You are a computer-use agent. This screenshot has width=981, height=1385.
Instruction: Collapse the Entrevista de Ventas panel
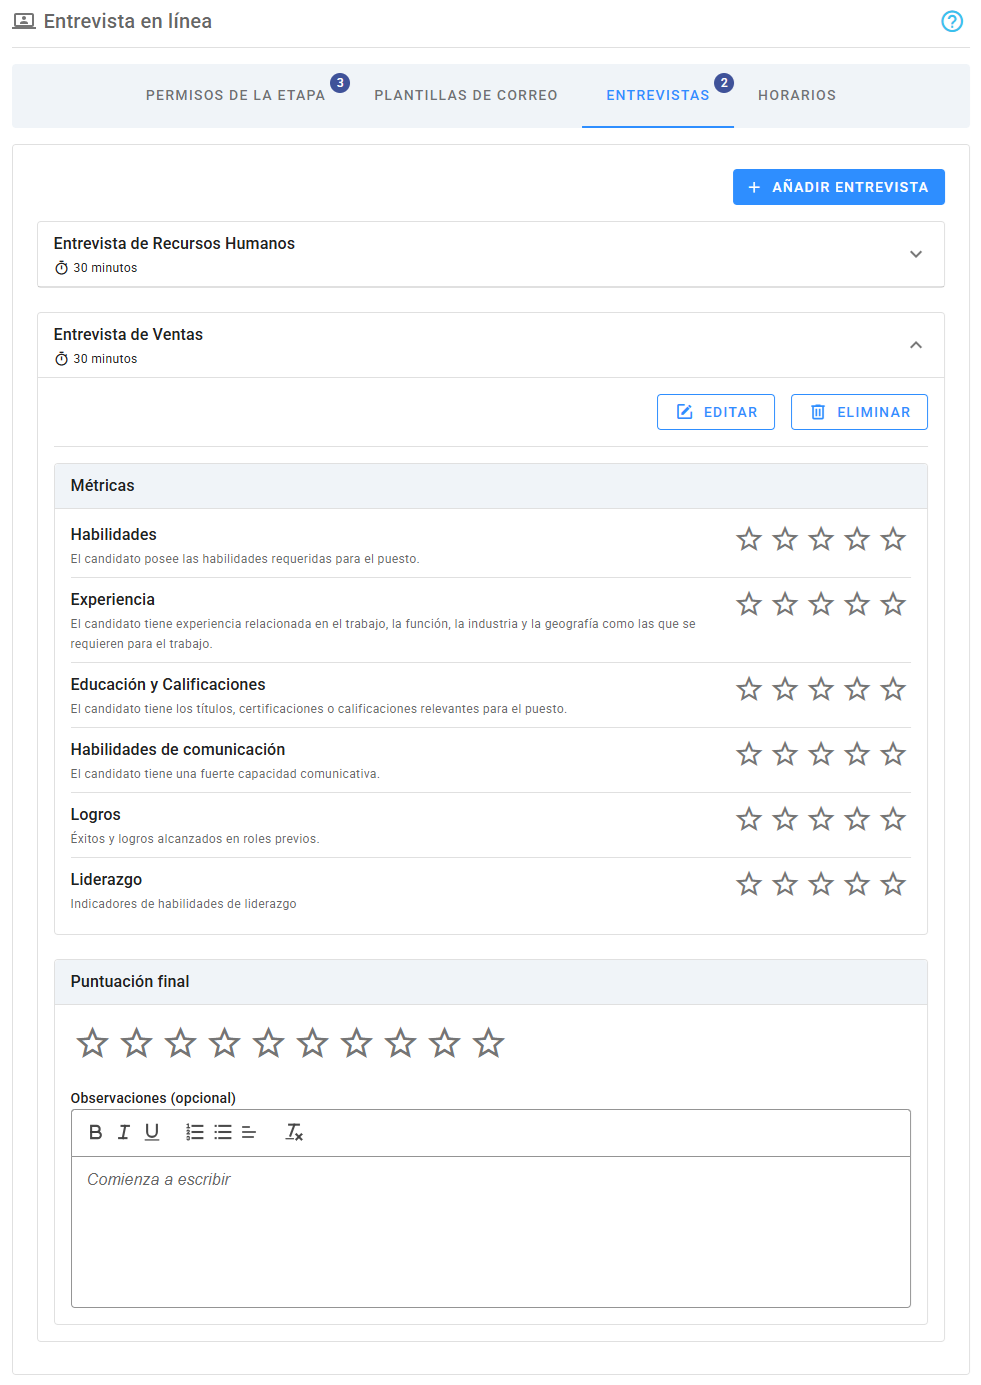[x=915, y=345]
